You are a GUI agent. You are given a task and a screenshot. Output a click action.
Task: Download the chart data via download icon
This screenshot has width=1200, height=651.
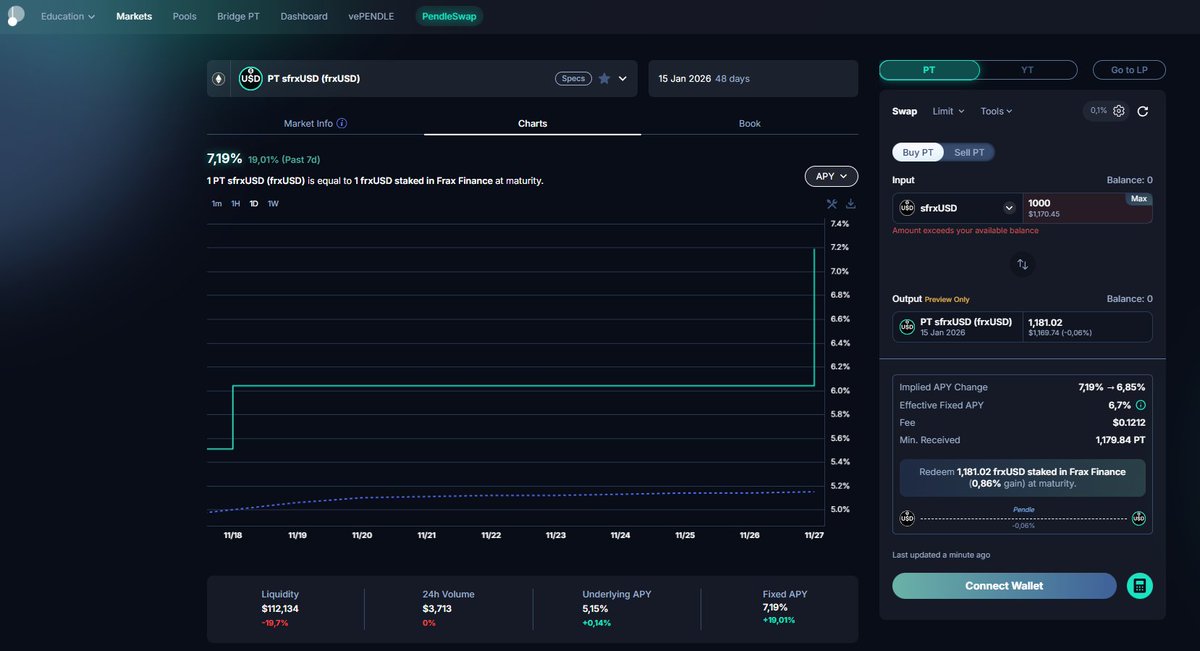pos(849,203)
